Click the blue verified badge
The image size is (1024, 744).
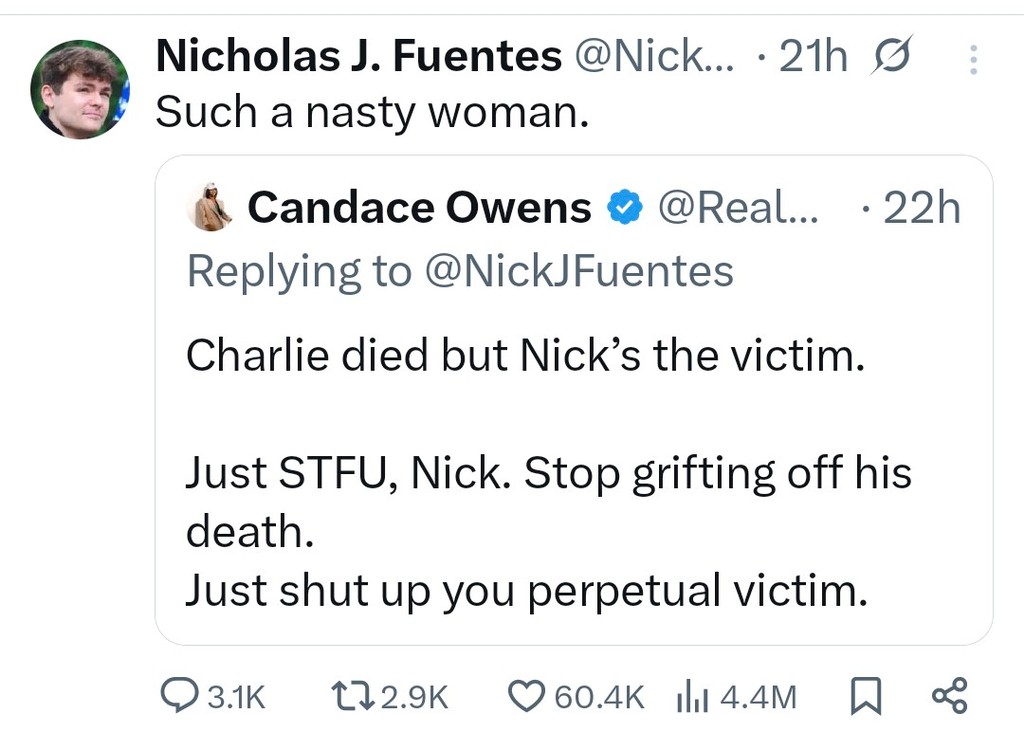coord(625,208)
